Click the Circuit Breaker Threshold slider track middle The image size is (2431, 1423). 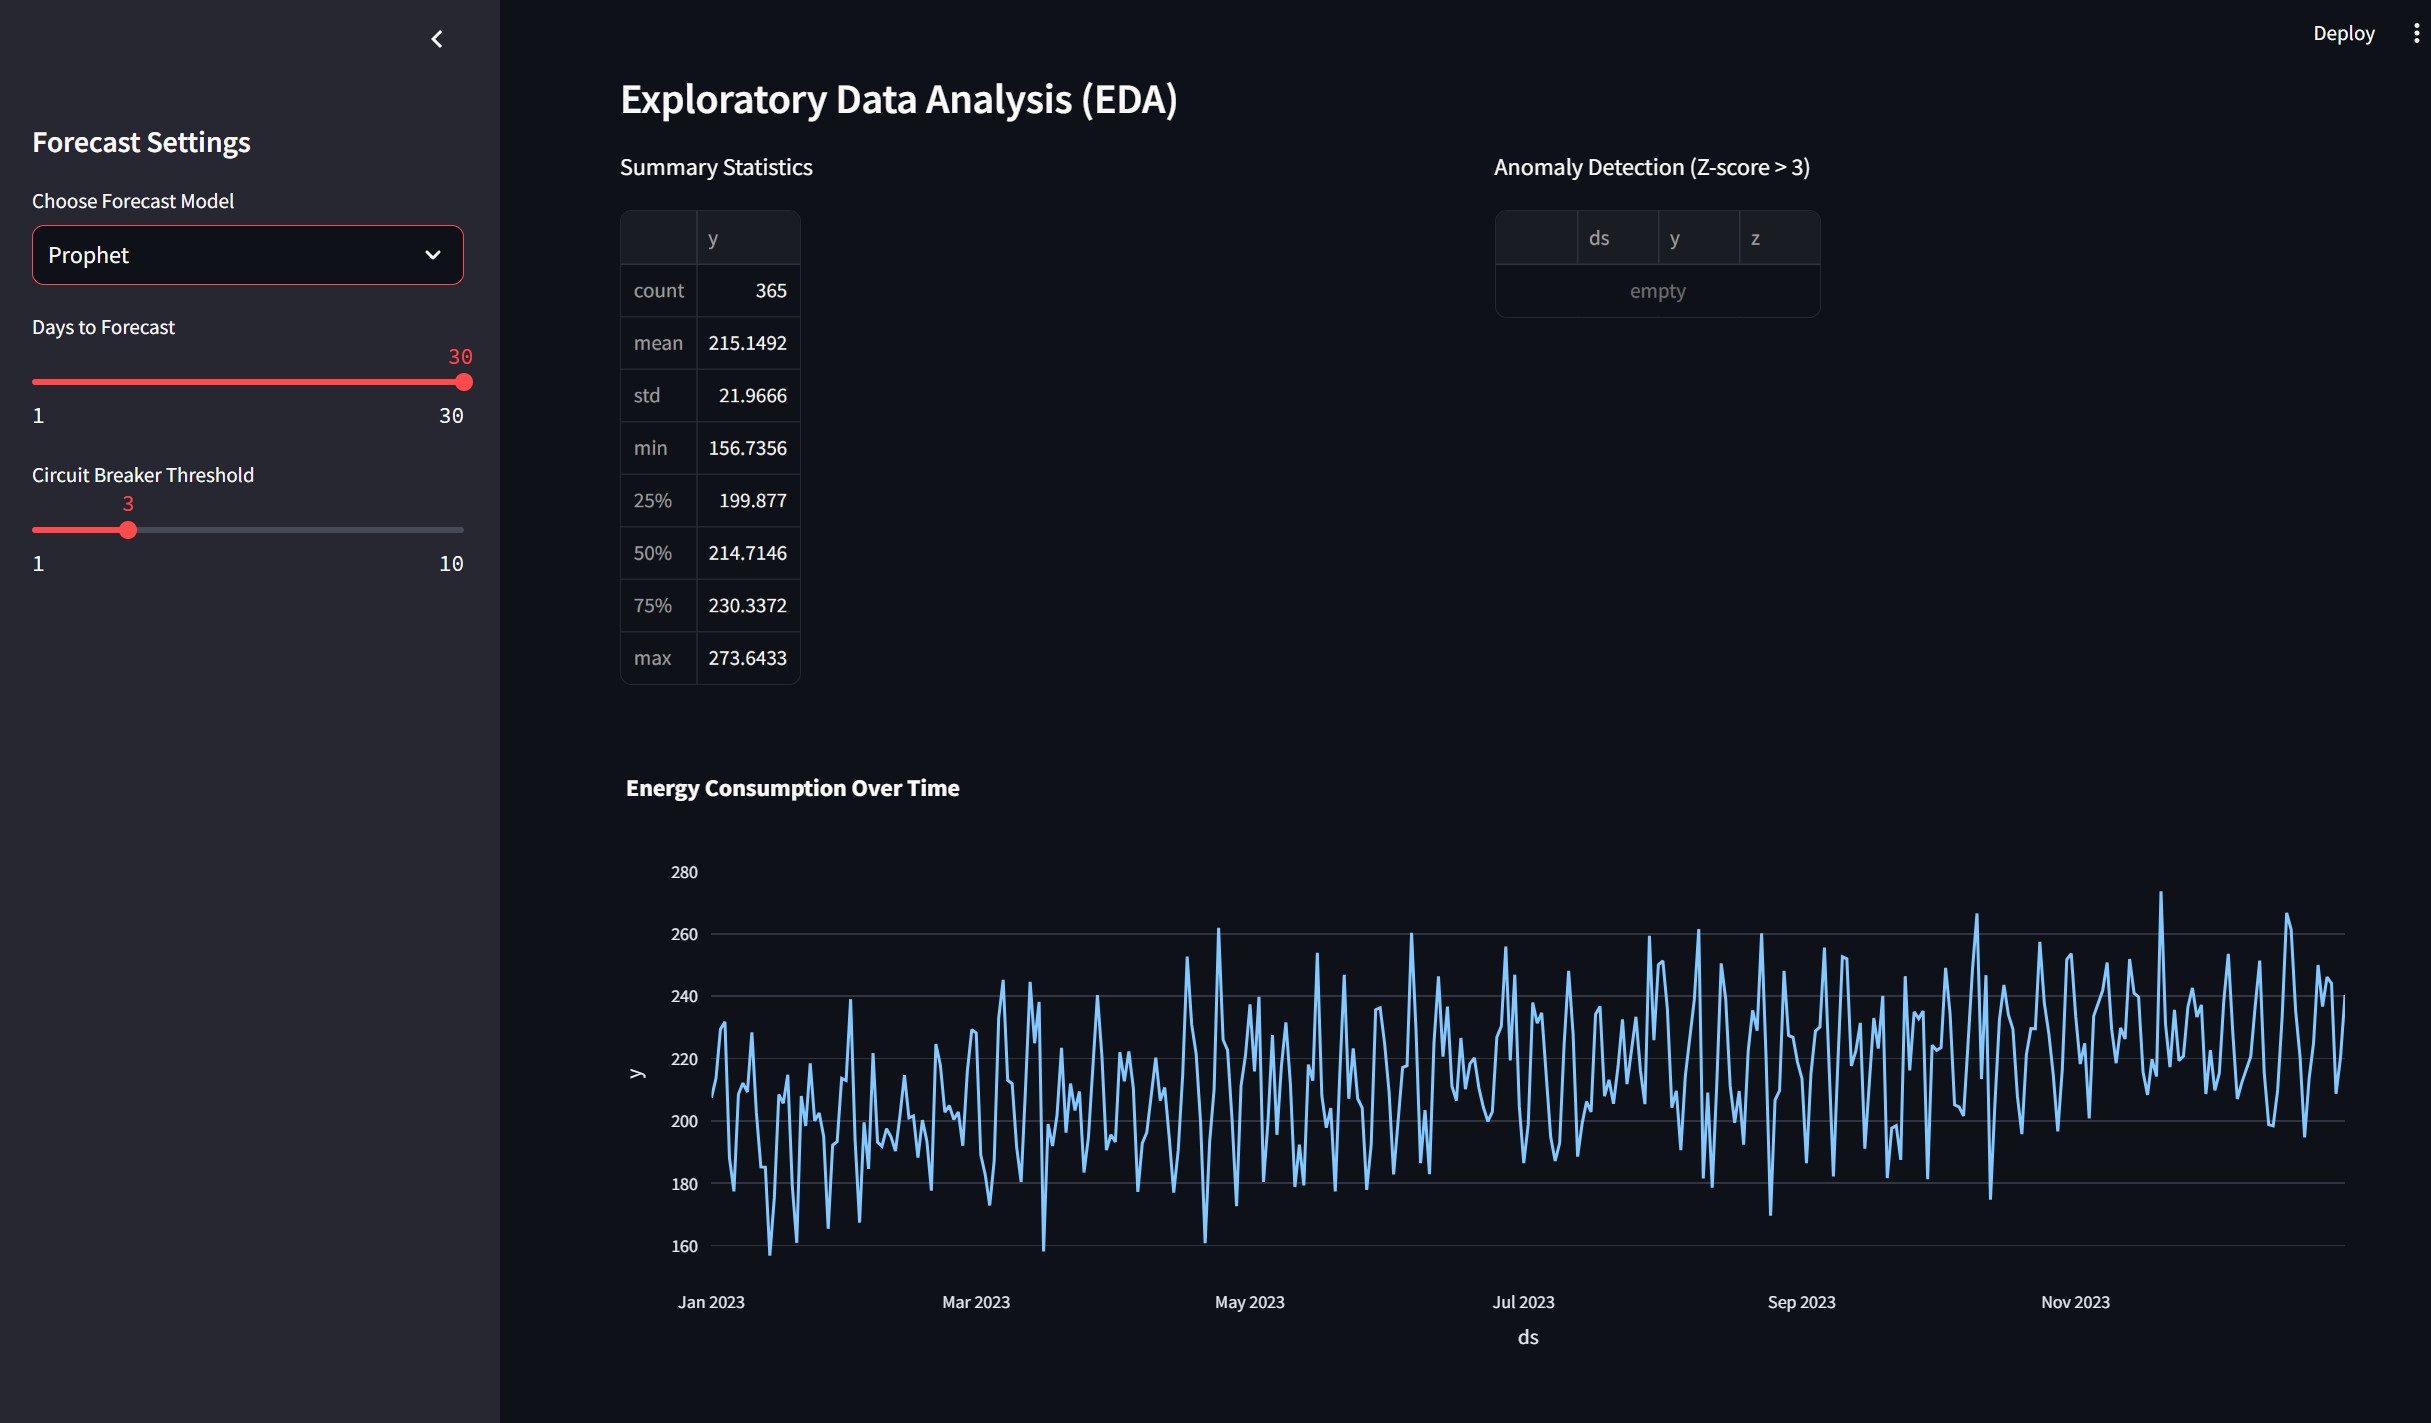tap(248, 530)
